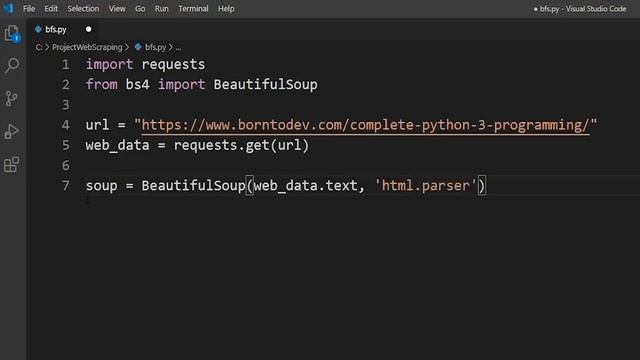Open the Go menu
Viewport: 640px width, 360px height.
coord(140,9)
